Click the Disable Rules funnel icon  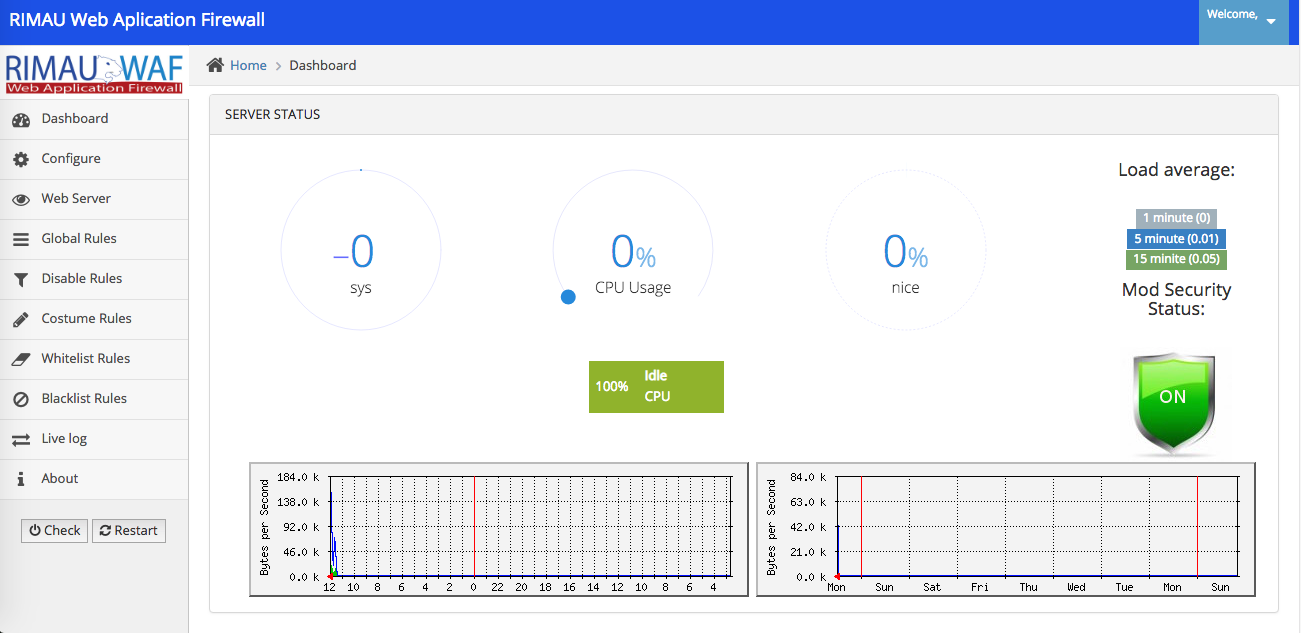[21, 280]
